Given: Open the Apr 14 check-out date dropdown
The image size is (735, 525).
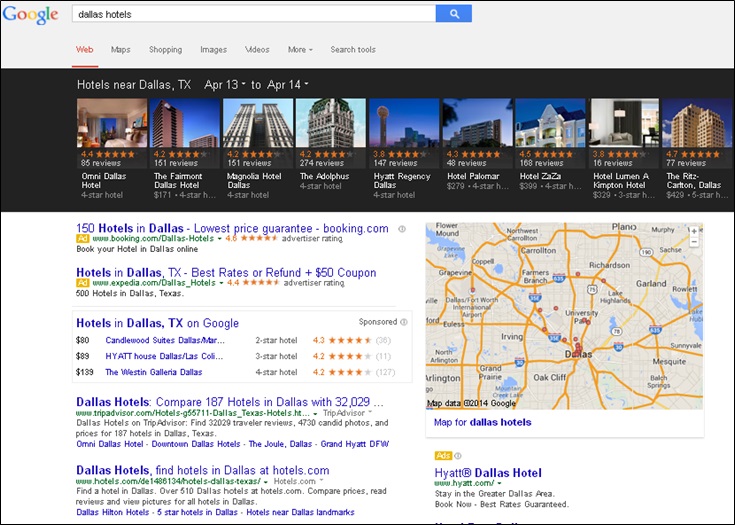Looking at the screenshot, I should pos(287,85).
